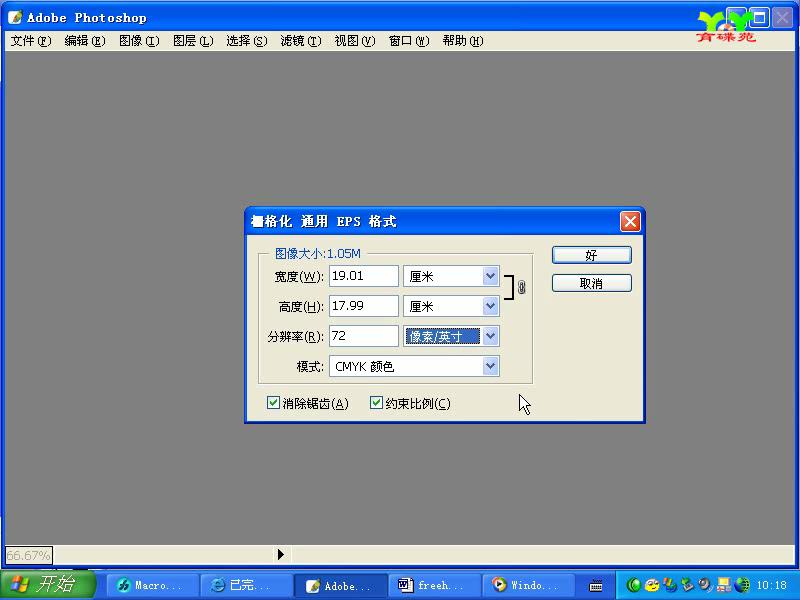Open the 窗口(W) menu
Viewport: 800px width, 600px height.
409,41
